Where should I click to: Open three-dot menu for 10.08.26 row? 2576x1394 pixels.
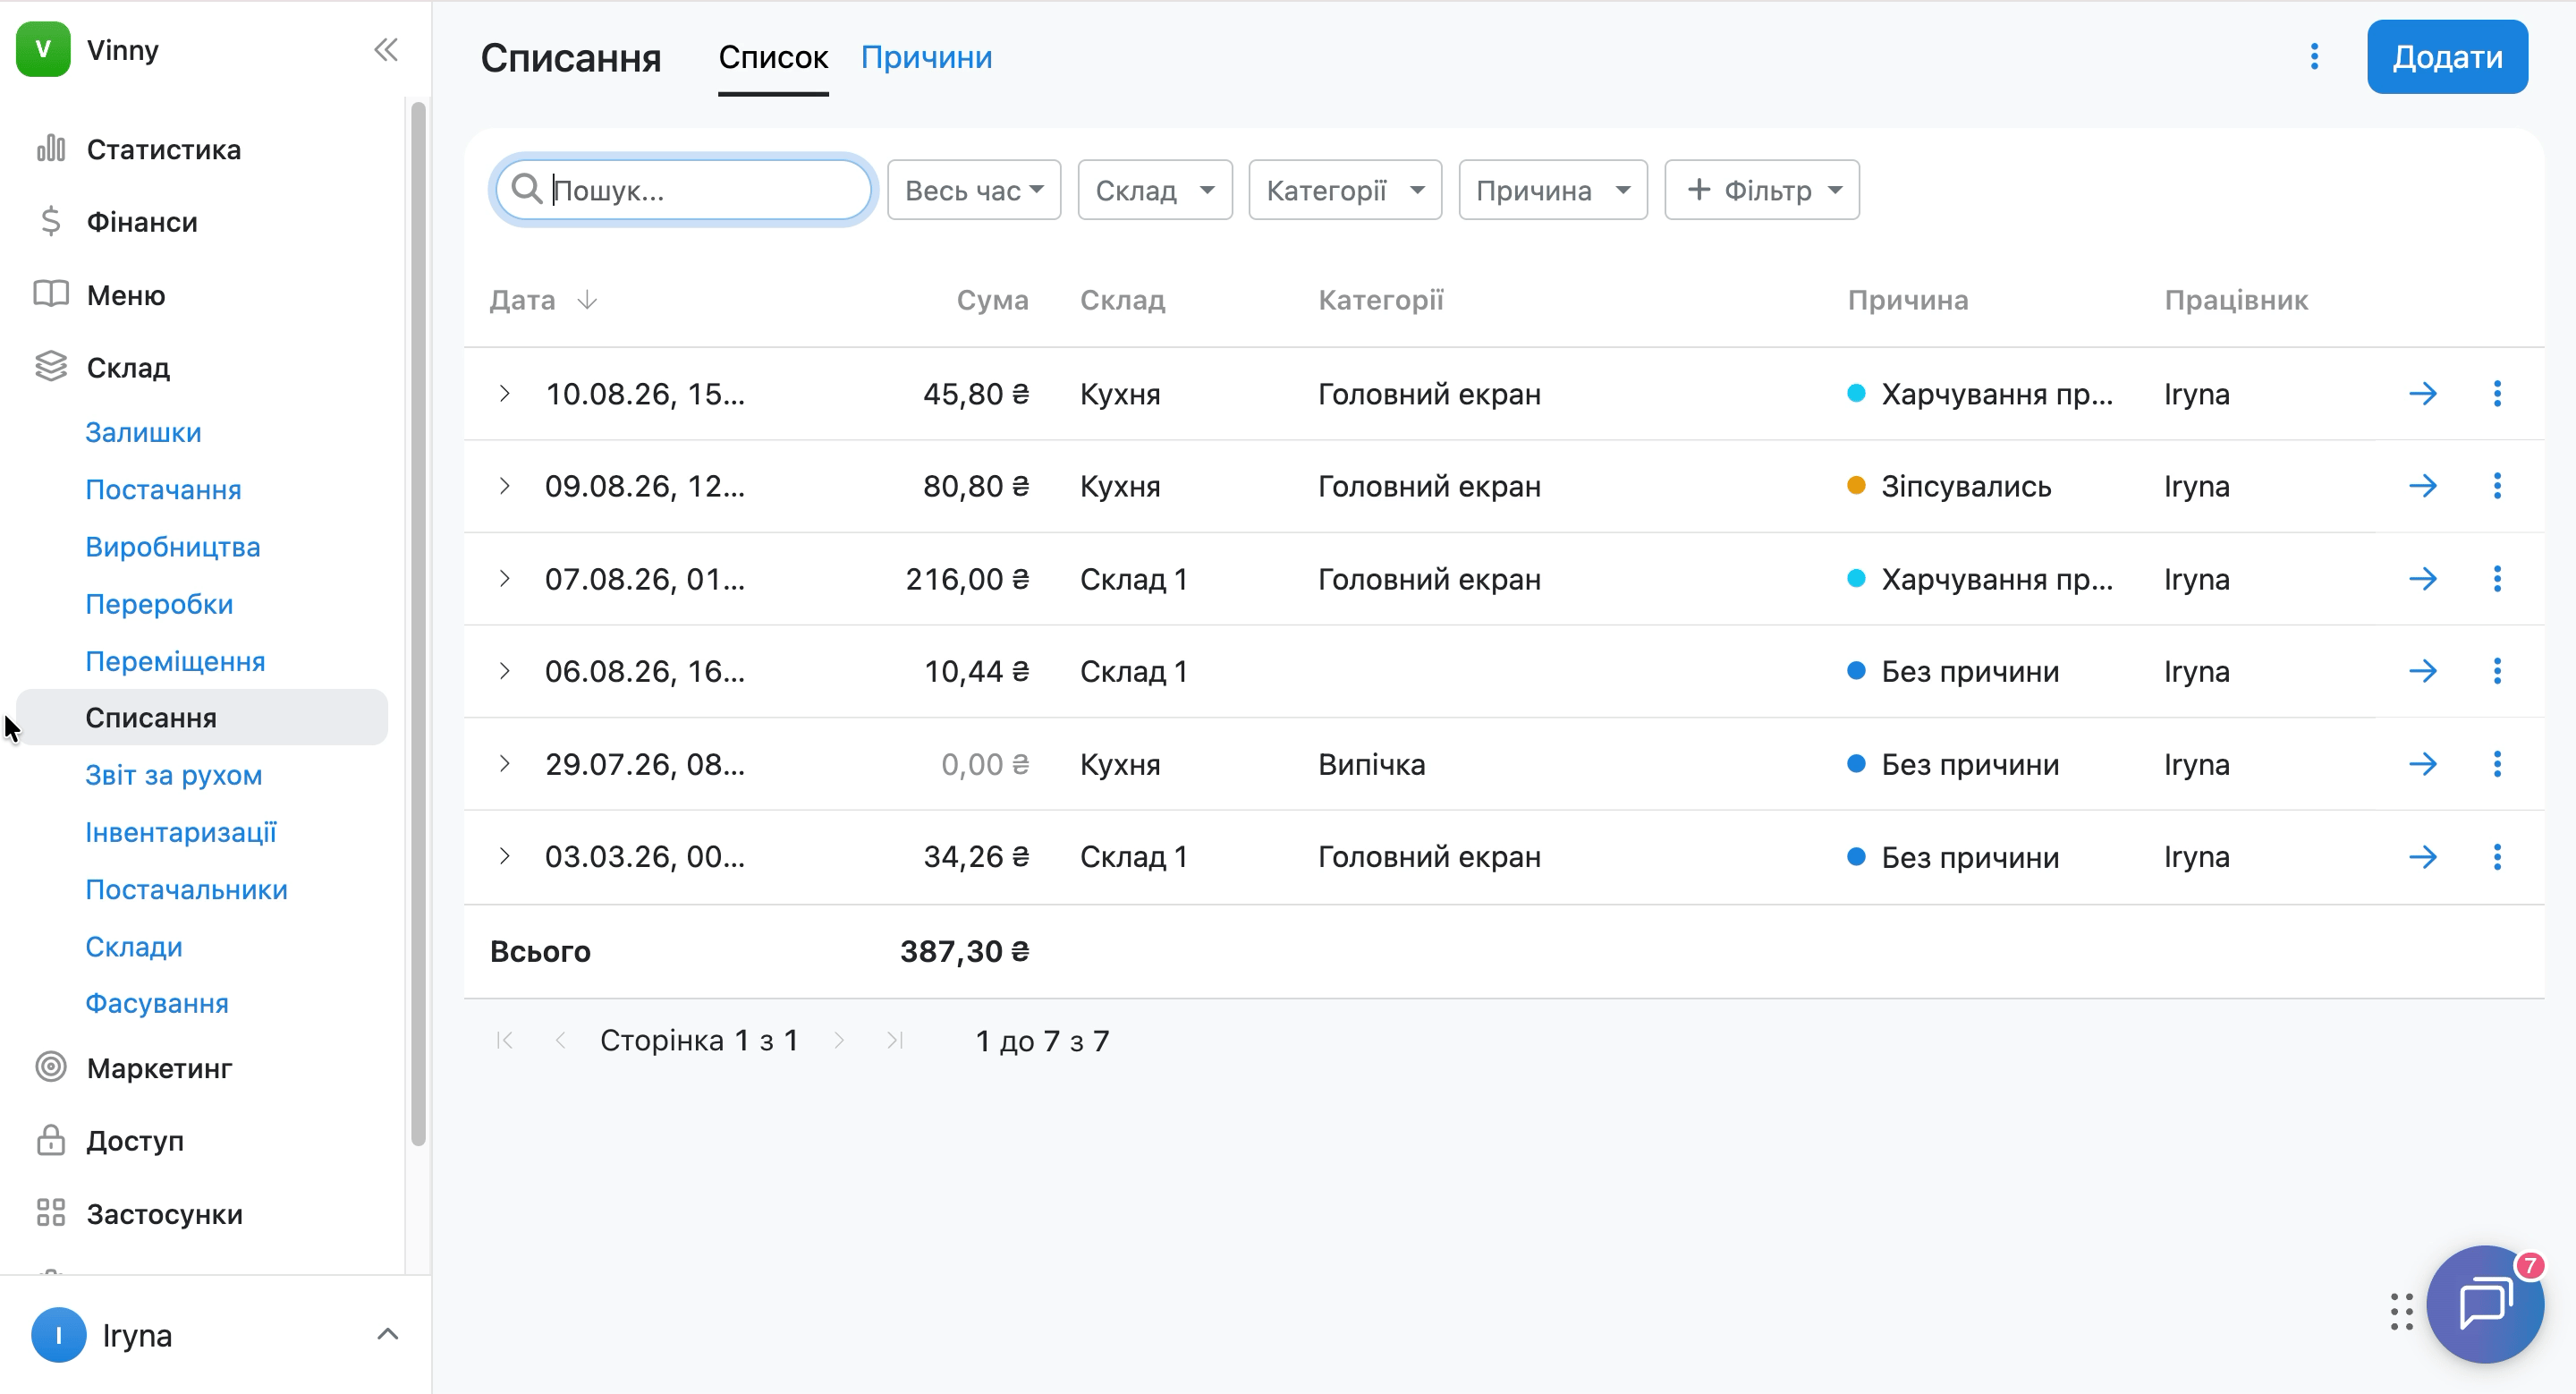2497,394
